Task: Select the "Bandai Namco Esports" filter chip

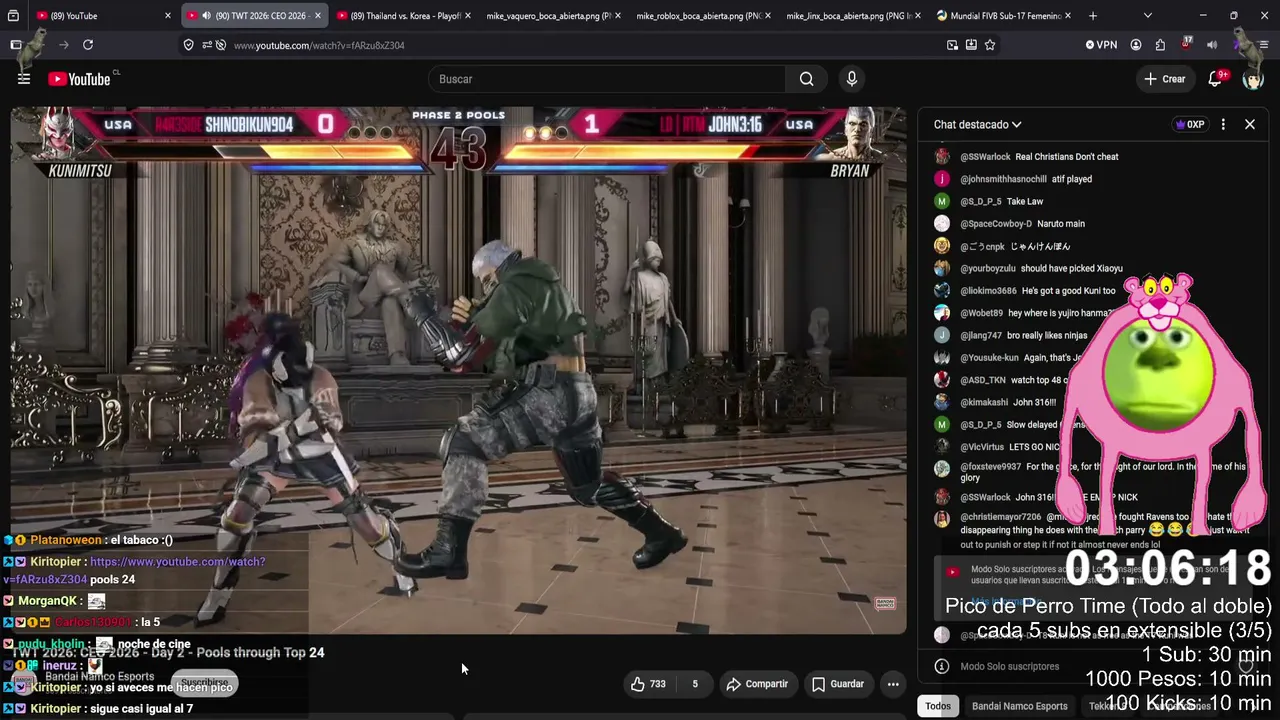Action: [1020, 706]
